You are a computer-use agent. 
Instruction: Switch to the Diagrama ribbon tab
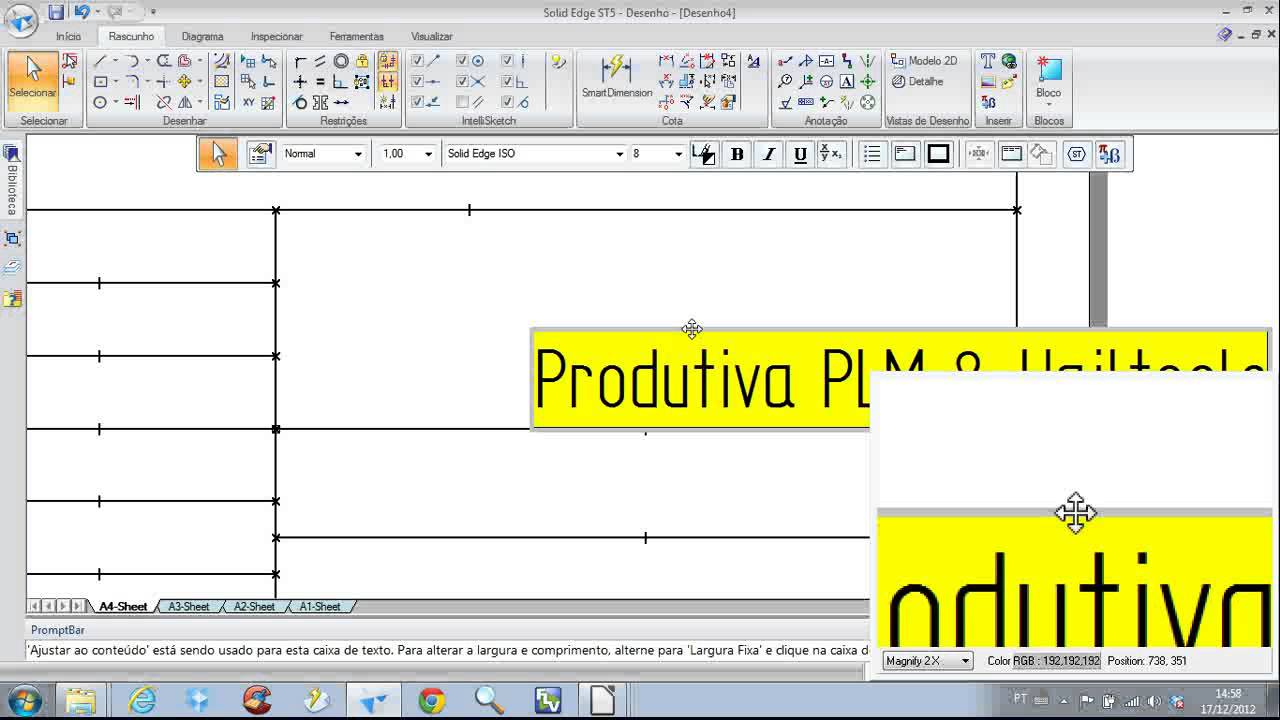pos(202,36)
